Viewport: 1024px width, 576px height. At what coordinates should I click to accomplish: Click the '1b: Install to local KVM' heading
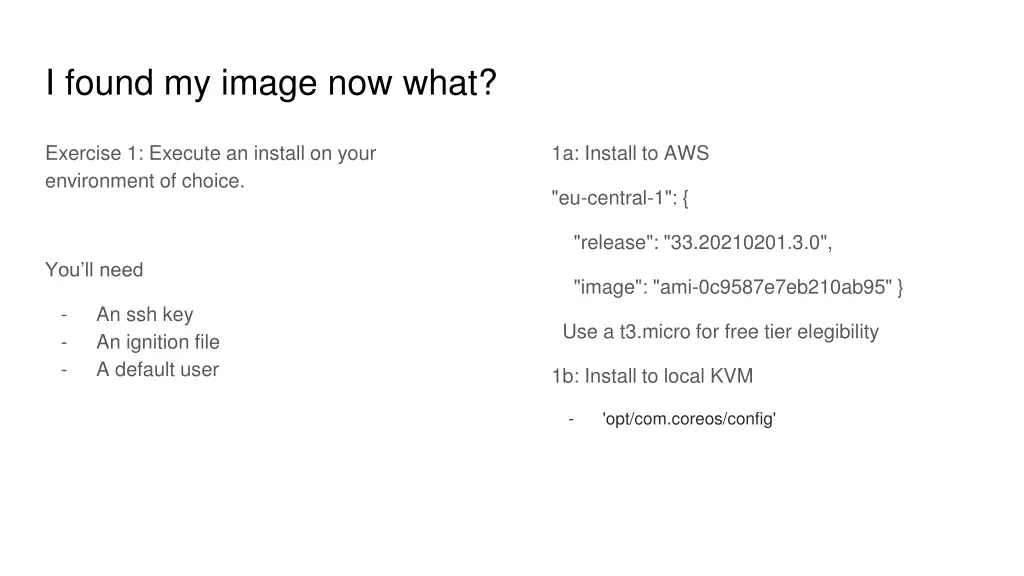pyautogui.click(x=652, y=376)
